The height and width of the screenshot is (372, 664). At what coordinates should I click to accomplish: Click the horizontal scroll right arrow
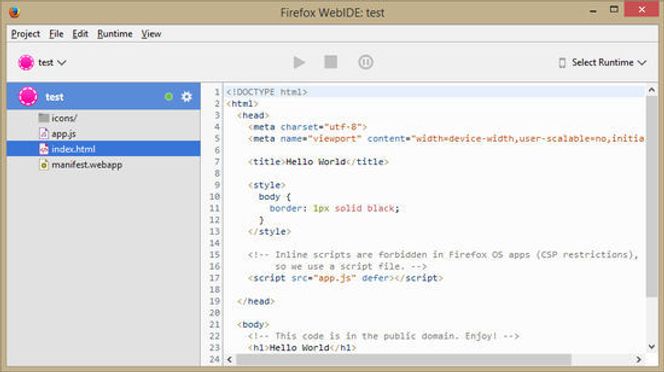click(x=639, y=359)
